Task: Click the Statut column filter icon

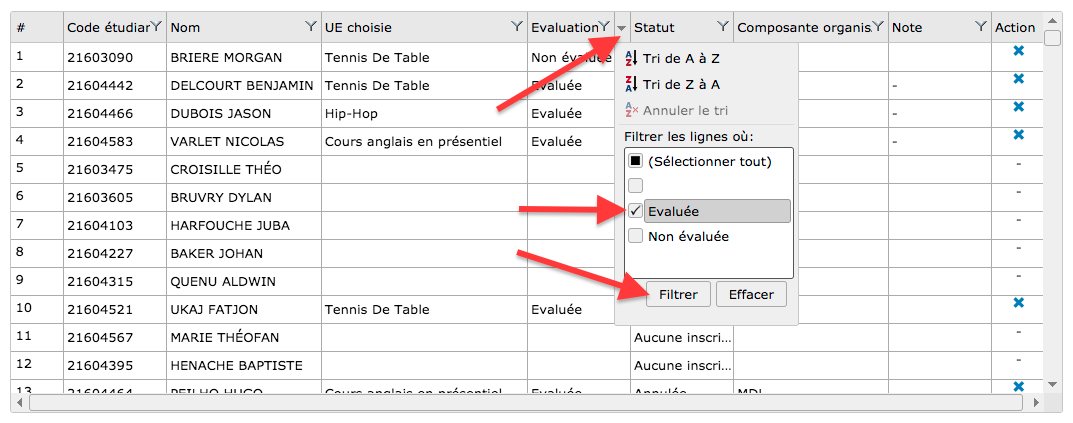Action: click(x=723, y=27)
